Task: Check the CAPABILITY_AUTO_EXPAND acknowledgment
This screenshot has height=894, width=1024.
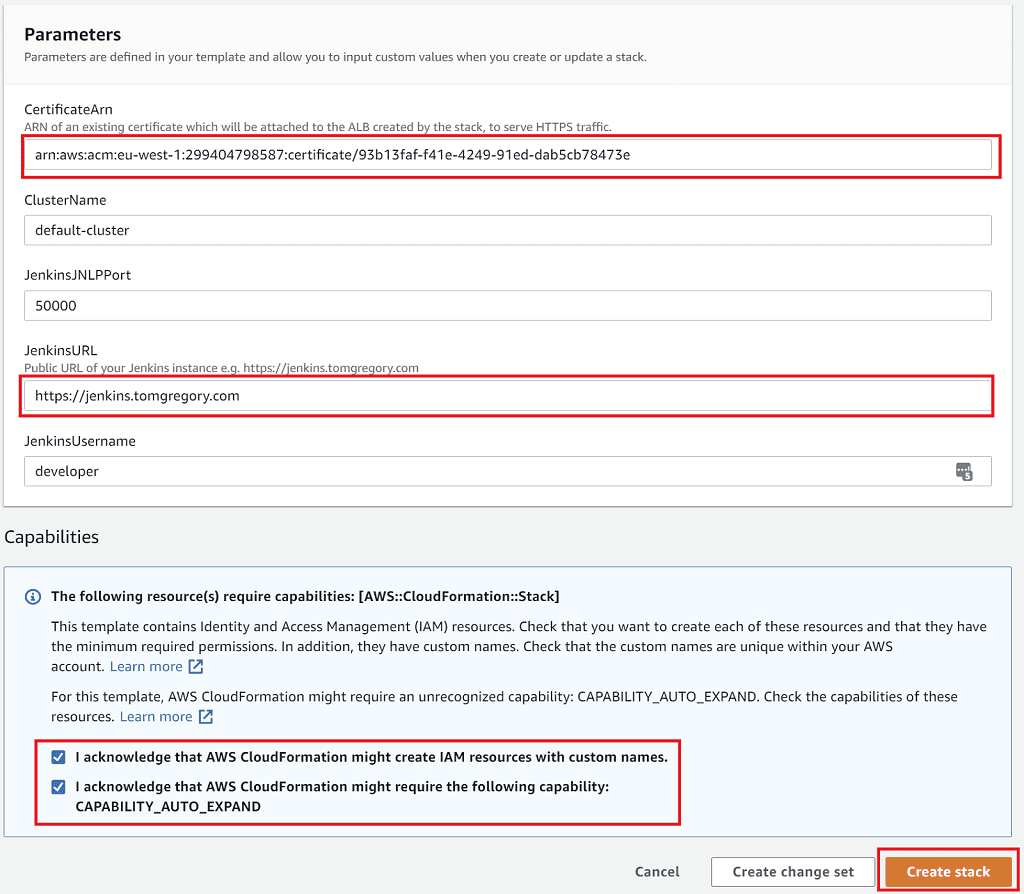Action: 58,786
